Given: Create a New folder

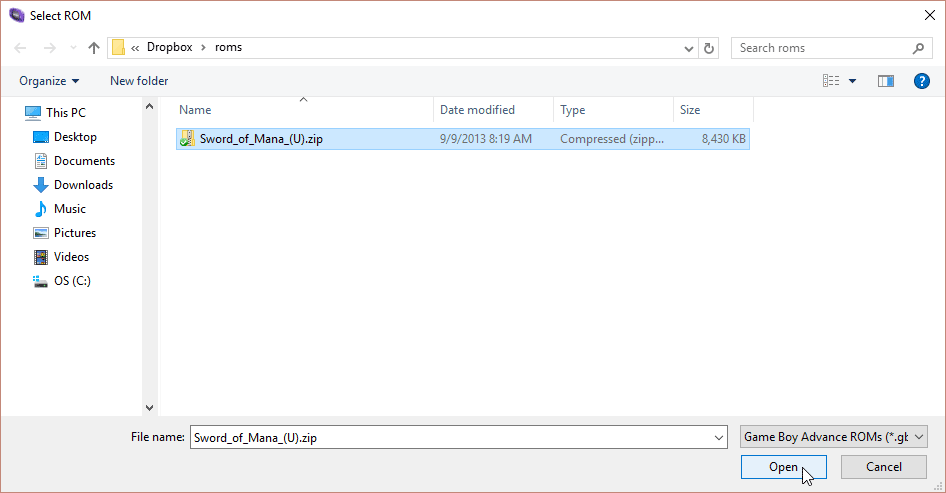Looking at the screenshot, I should pyautogui.click(x=139, y=81).
